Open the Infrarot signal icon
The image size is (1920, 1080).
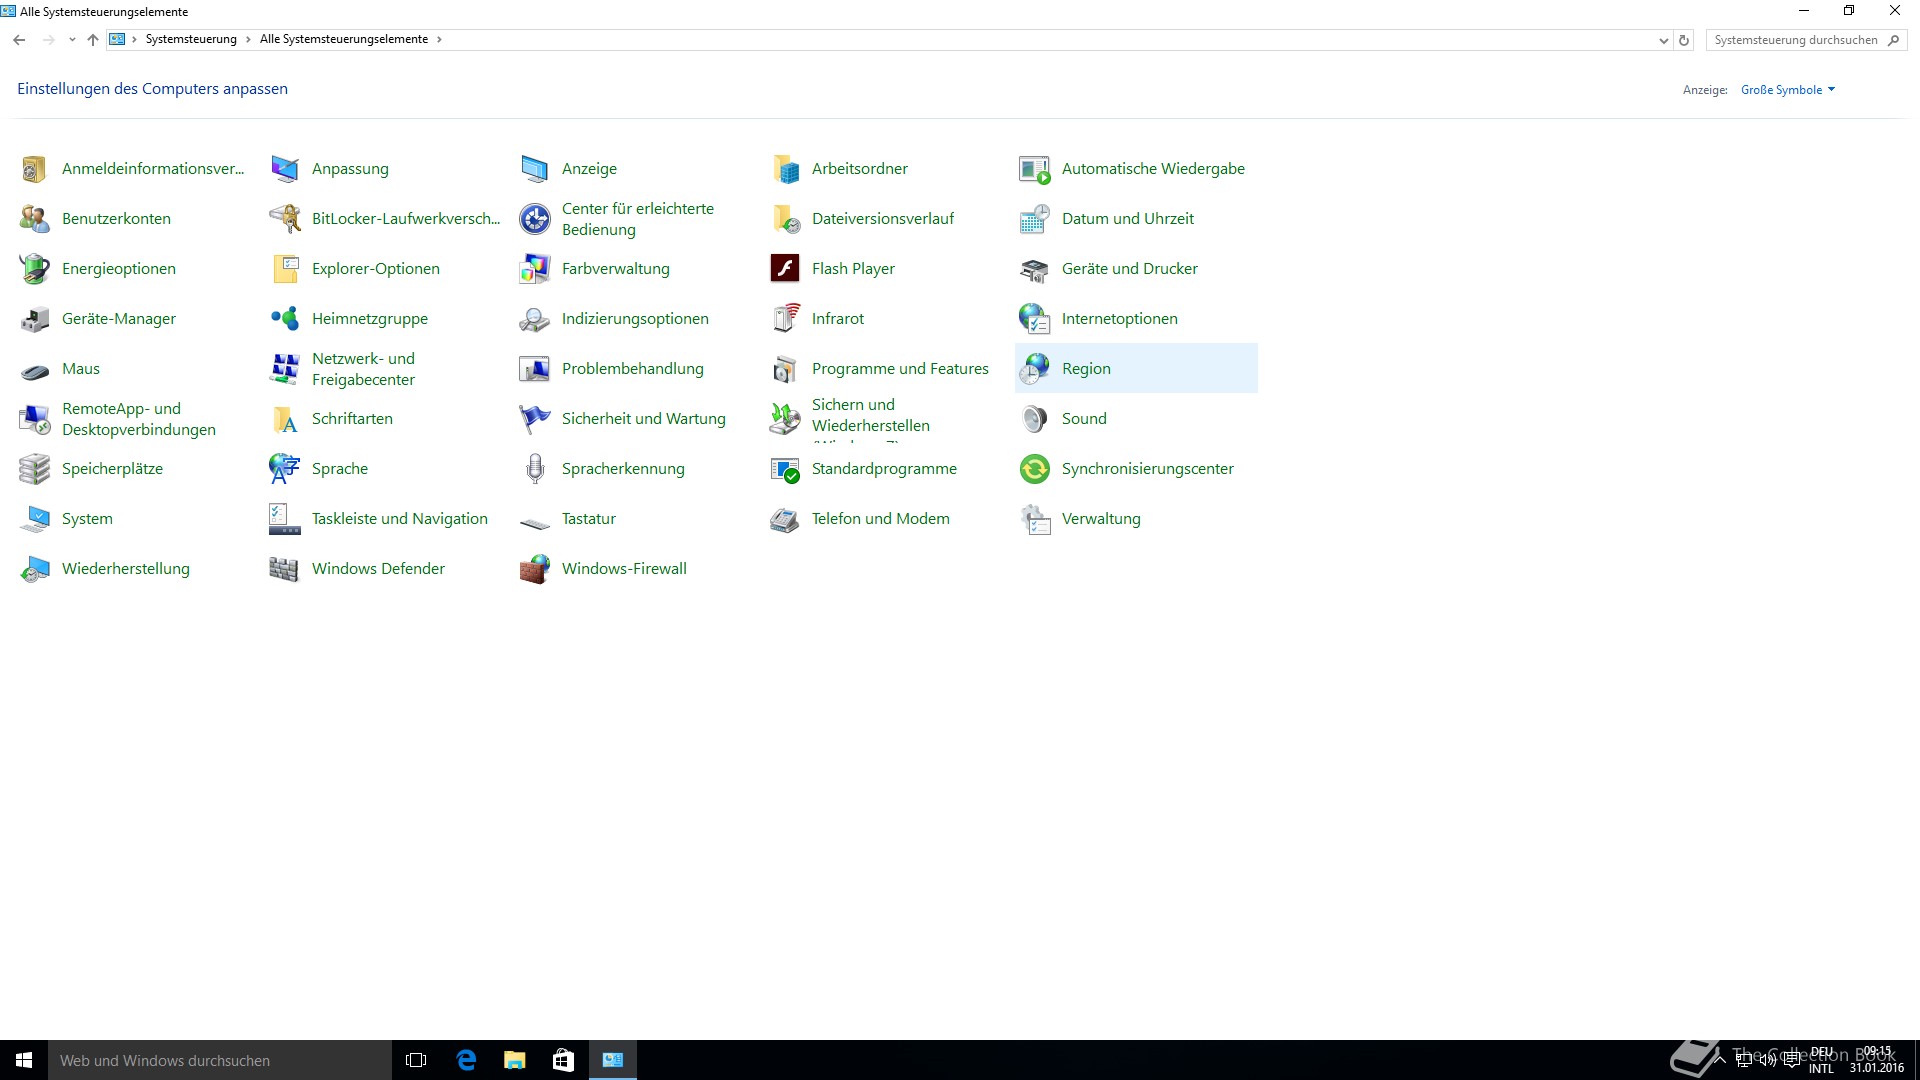[x=784, y=319]
